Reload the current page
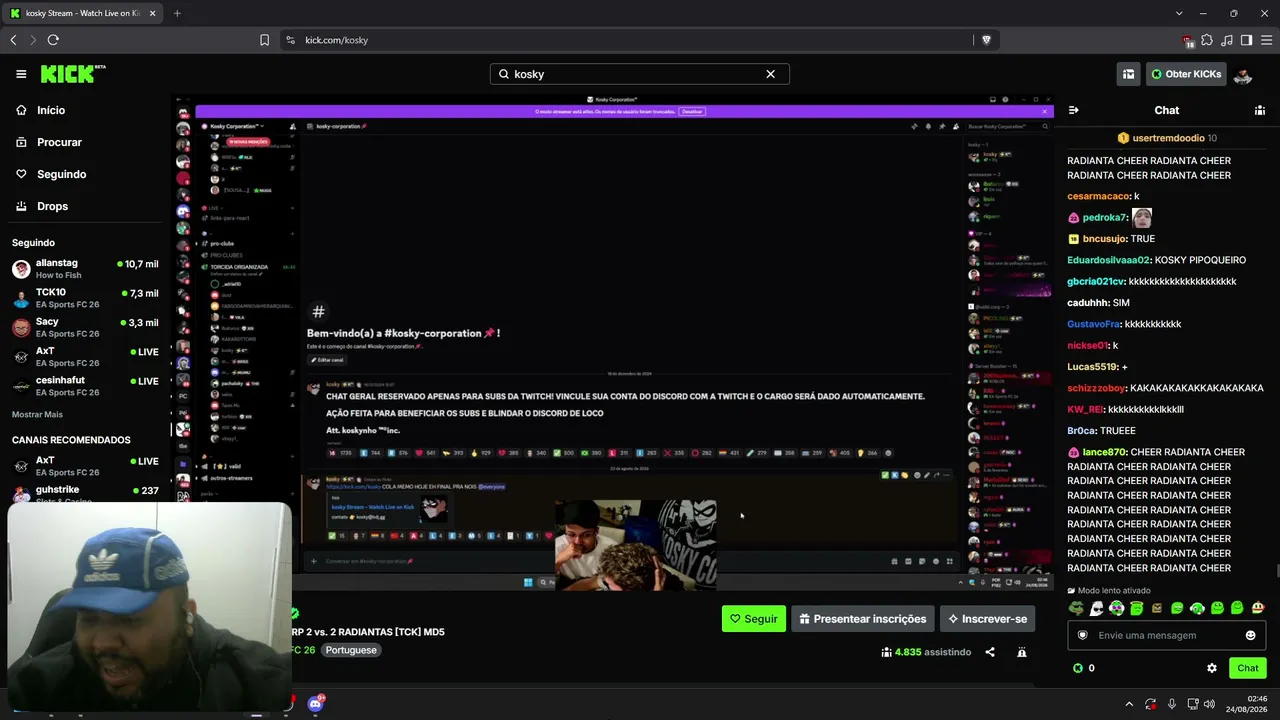This screenshot has width=1280, height=720. click(53, 40)
